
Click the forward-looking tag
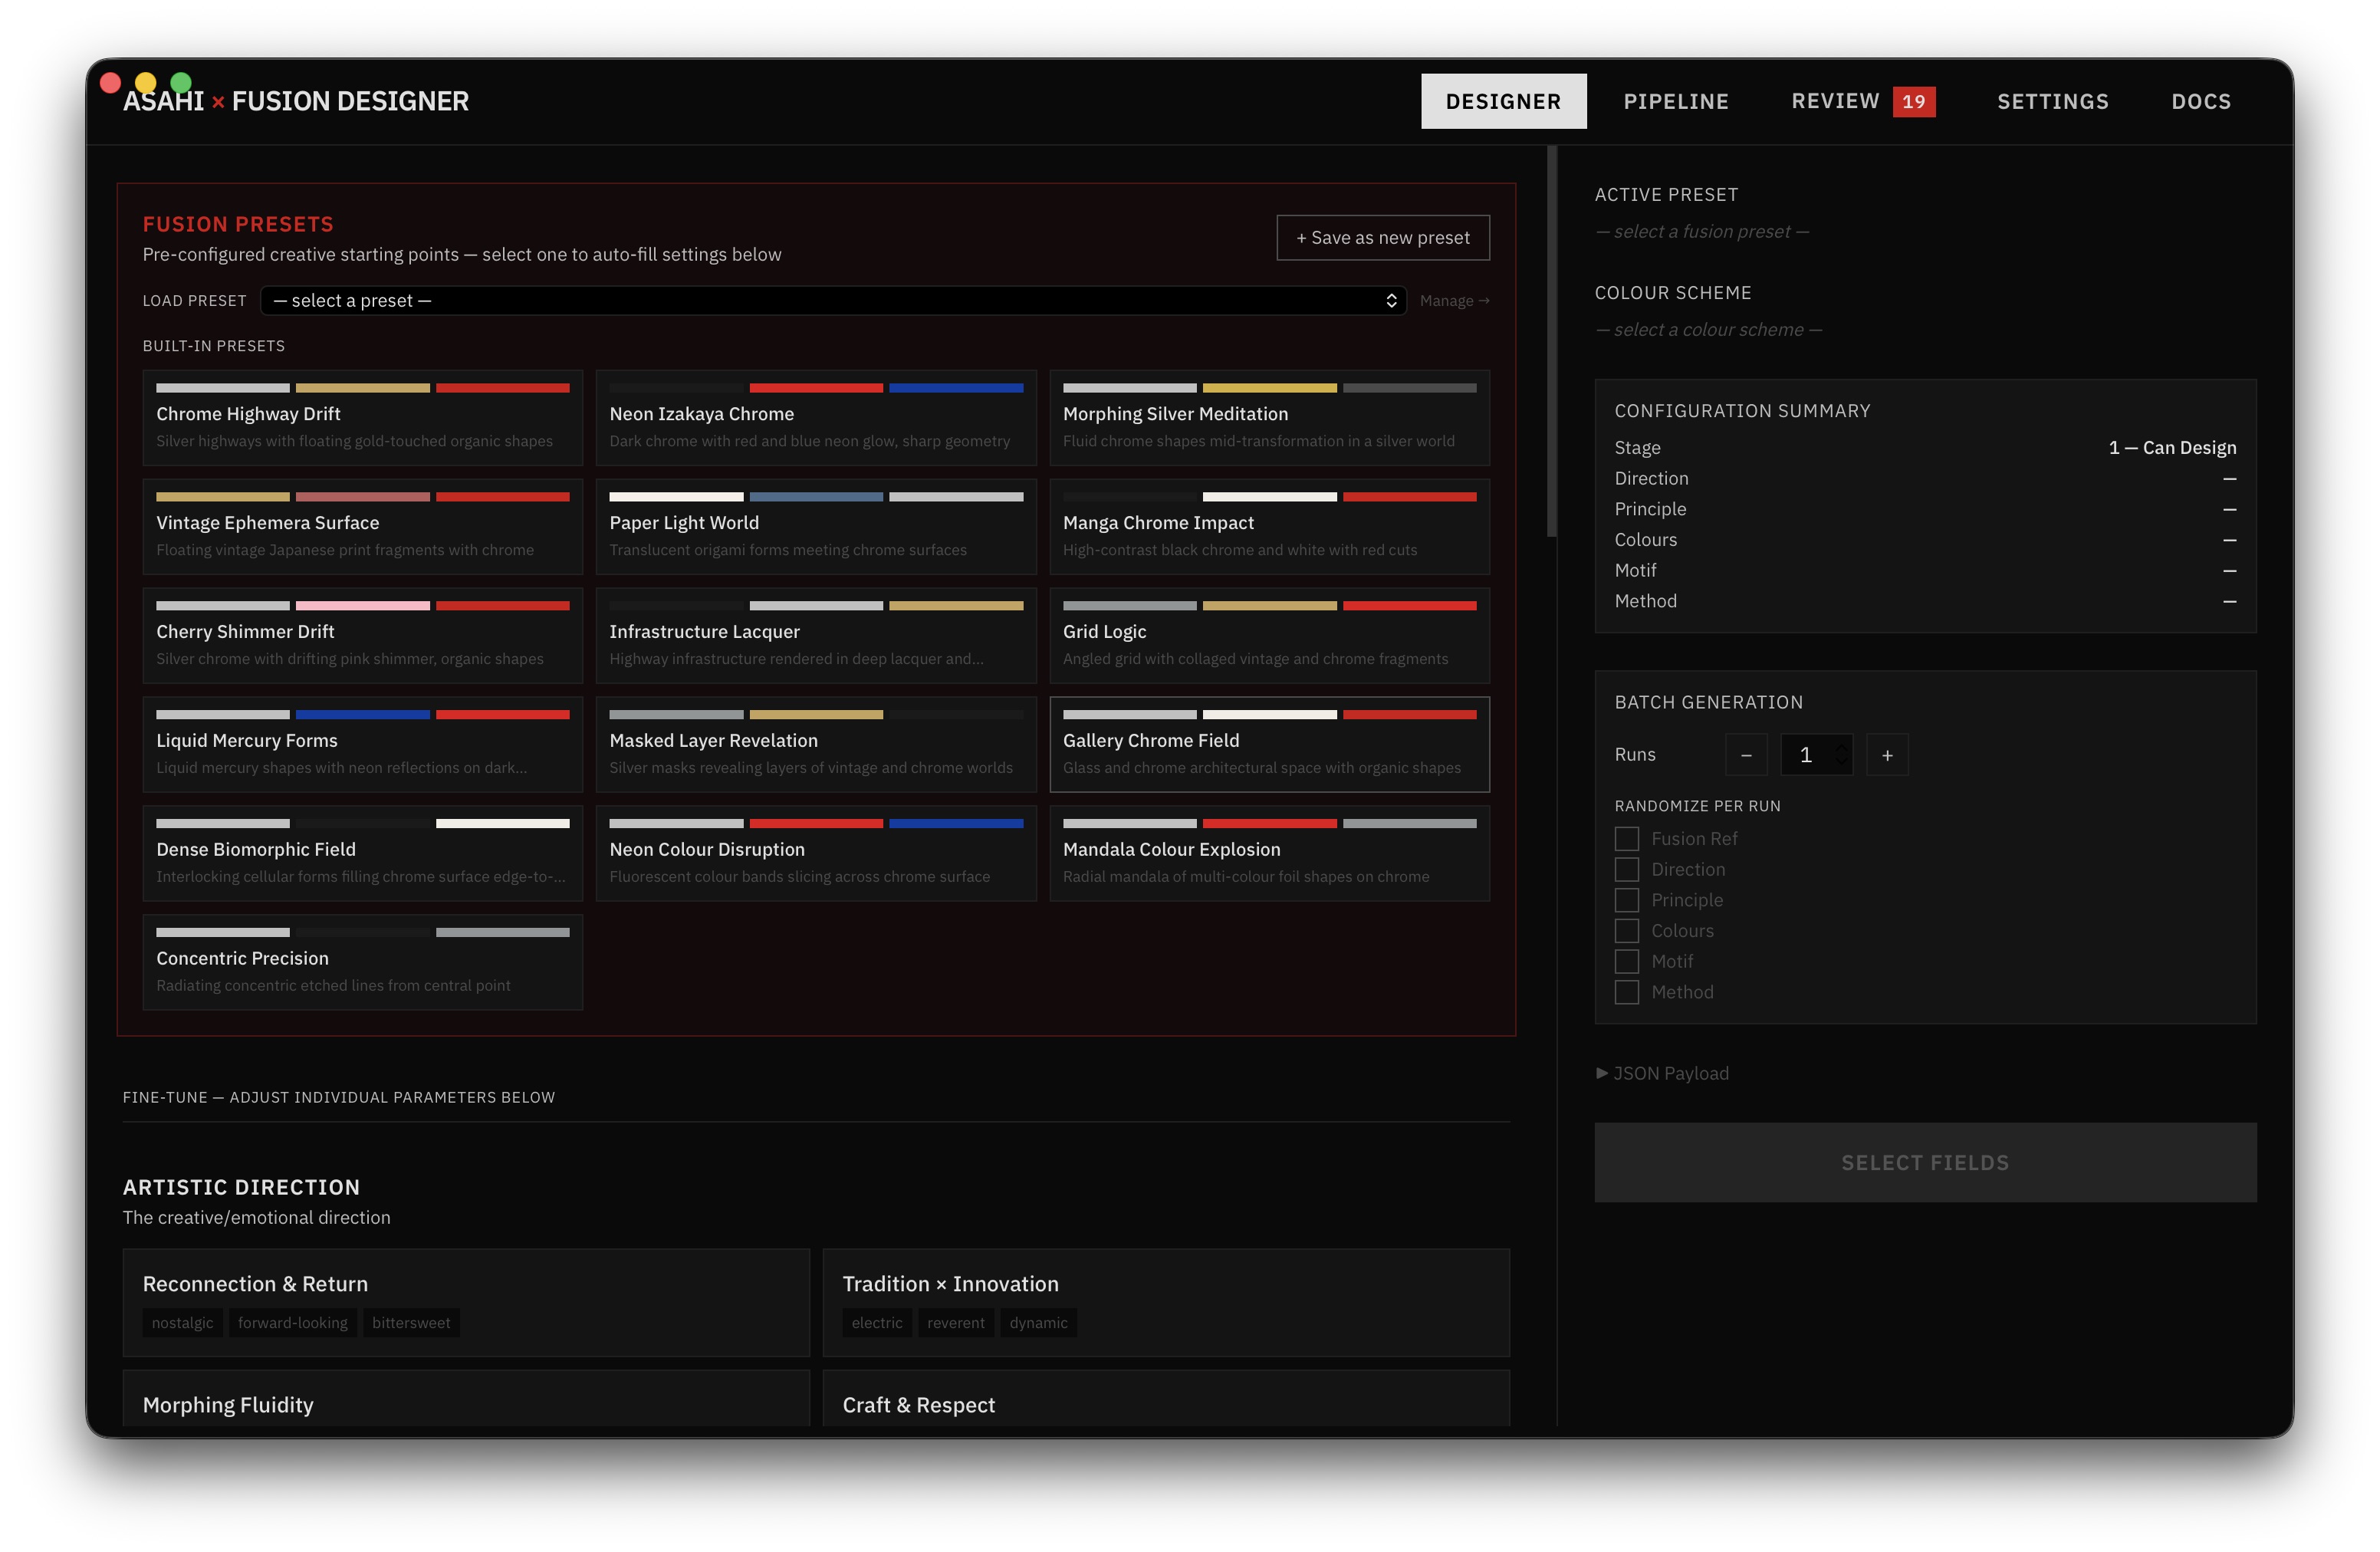[293, 1323]
